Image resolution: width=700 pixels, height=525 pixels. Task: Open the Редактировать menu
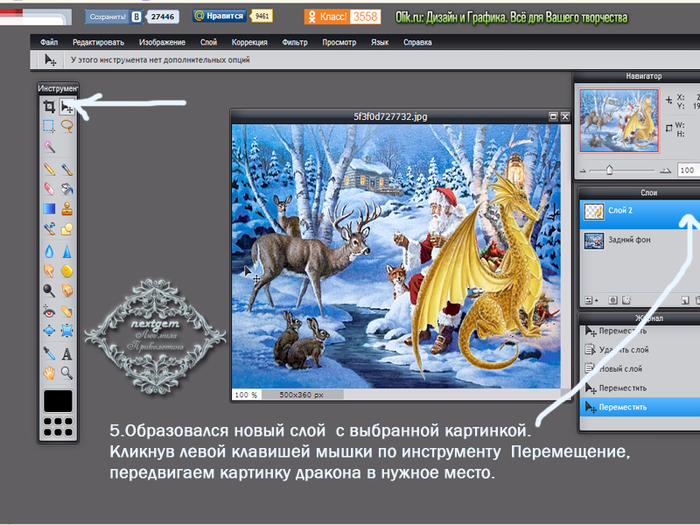pyautogui.click(x=98, y=42)
